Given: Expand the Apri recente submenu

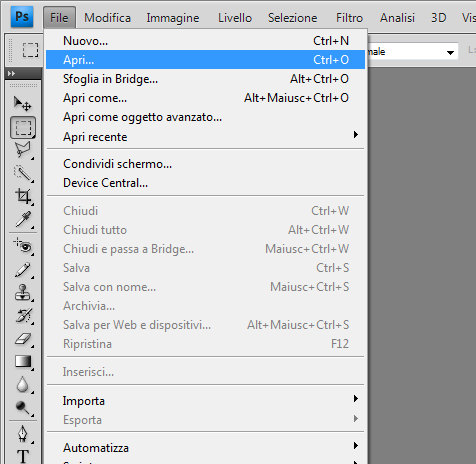Looking at the screenshot, I should point(205,137).
